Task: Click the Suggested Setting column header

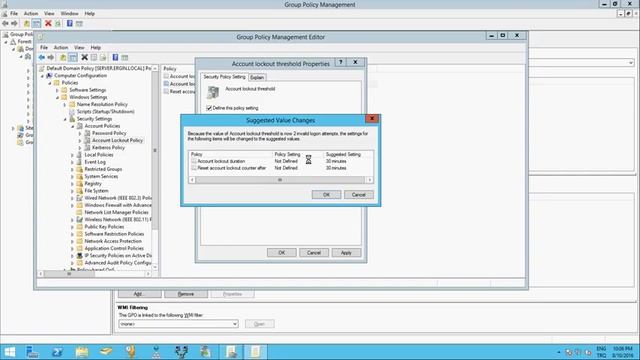Action: [x=348, y=154]
